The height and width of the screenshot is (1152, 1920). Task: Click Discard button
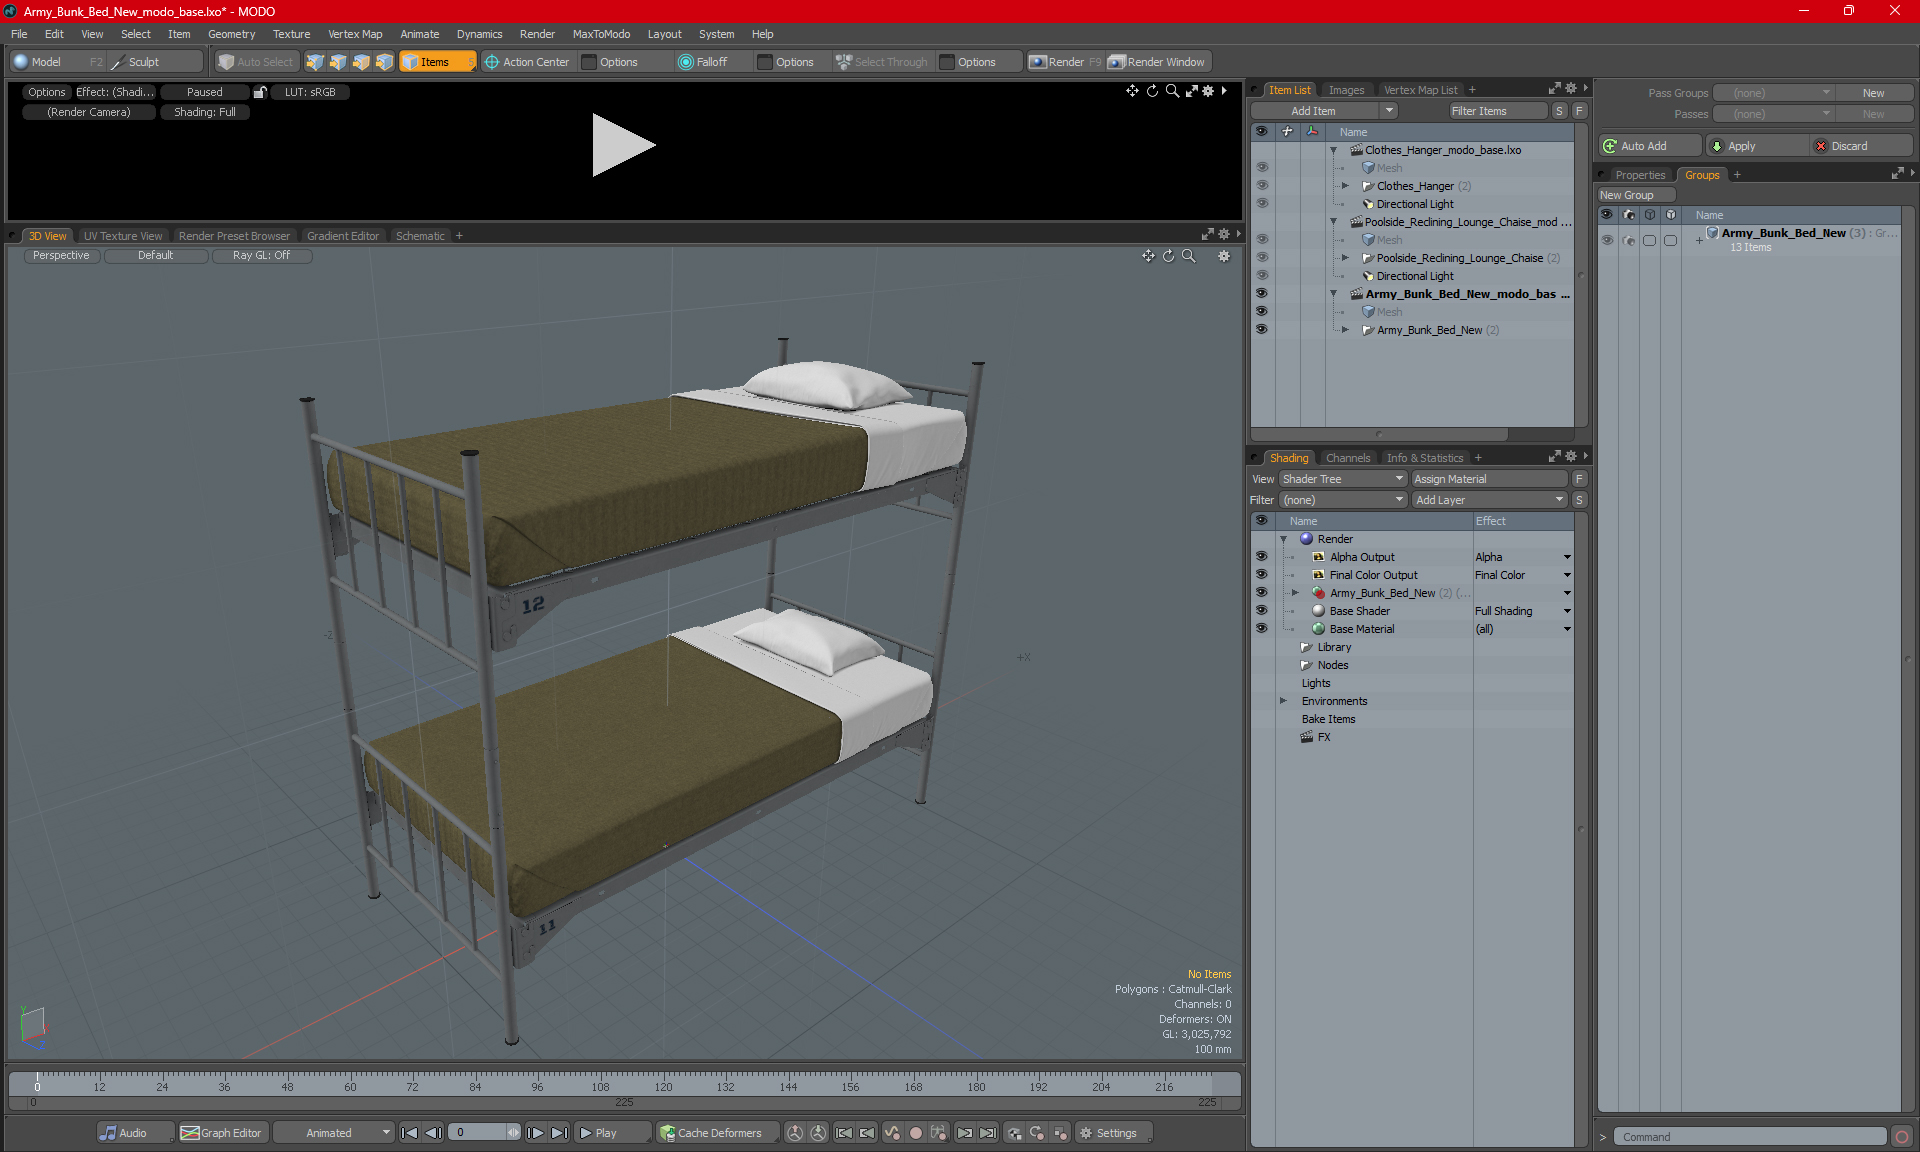point(1861,146)
